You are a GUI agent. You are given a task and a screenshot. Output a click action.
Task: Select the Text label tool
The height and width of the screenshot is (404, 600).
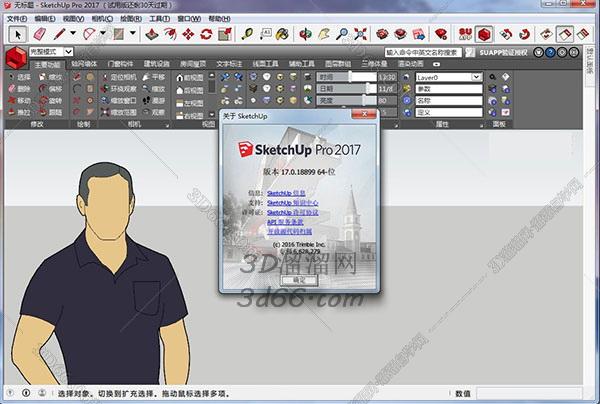265,34
